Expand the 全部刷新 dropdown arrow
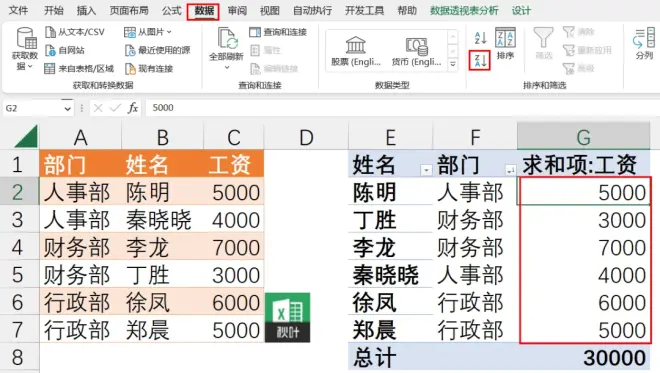Screen dimensions: 660x373 click(227, 67)
